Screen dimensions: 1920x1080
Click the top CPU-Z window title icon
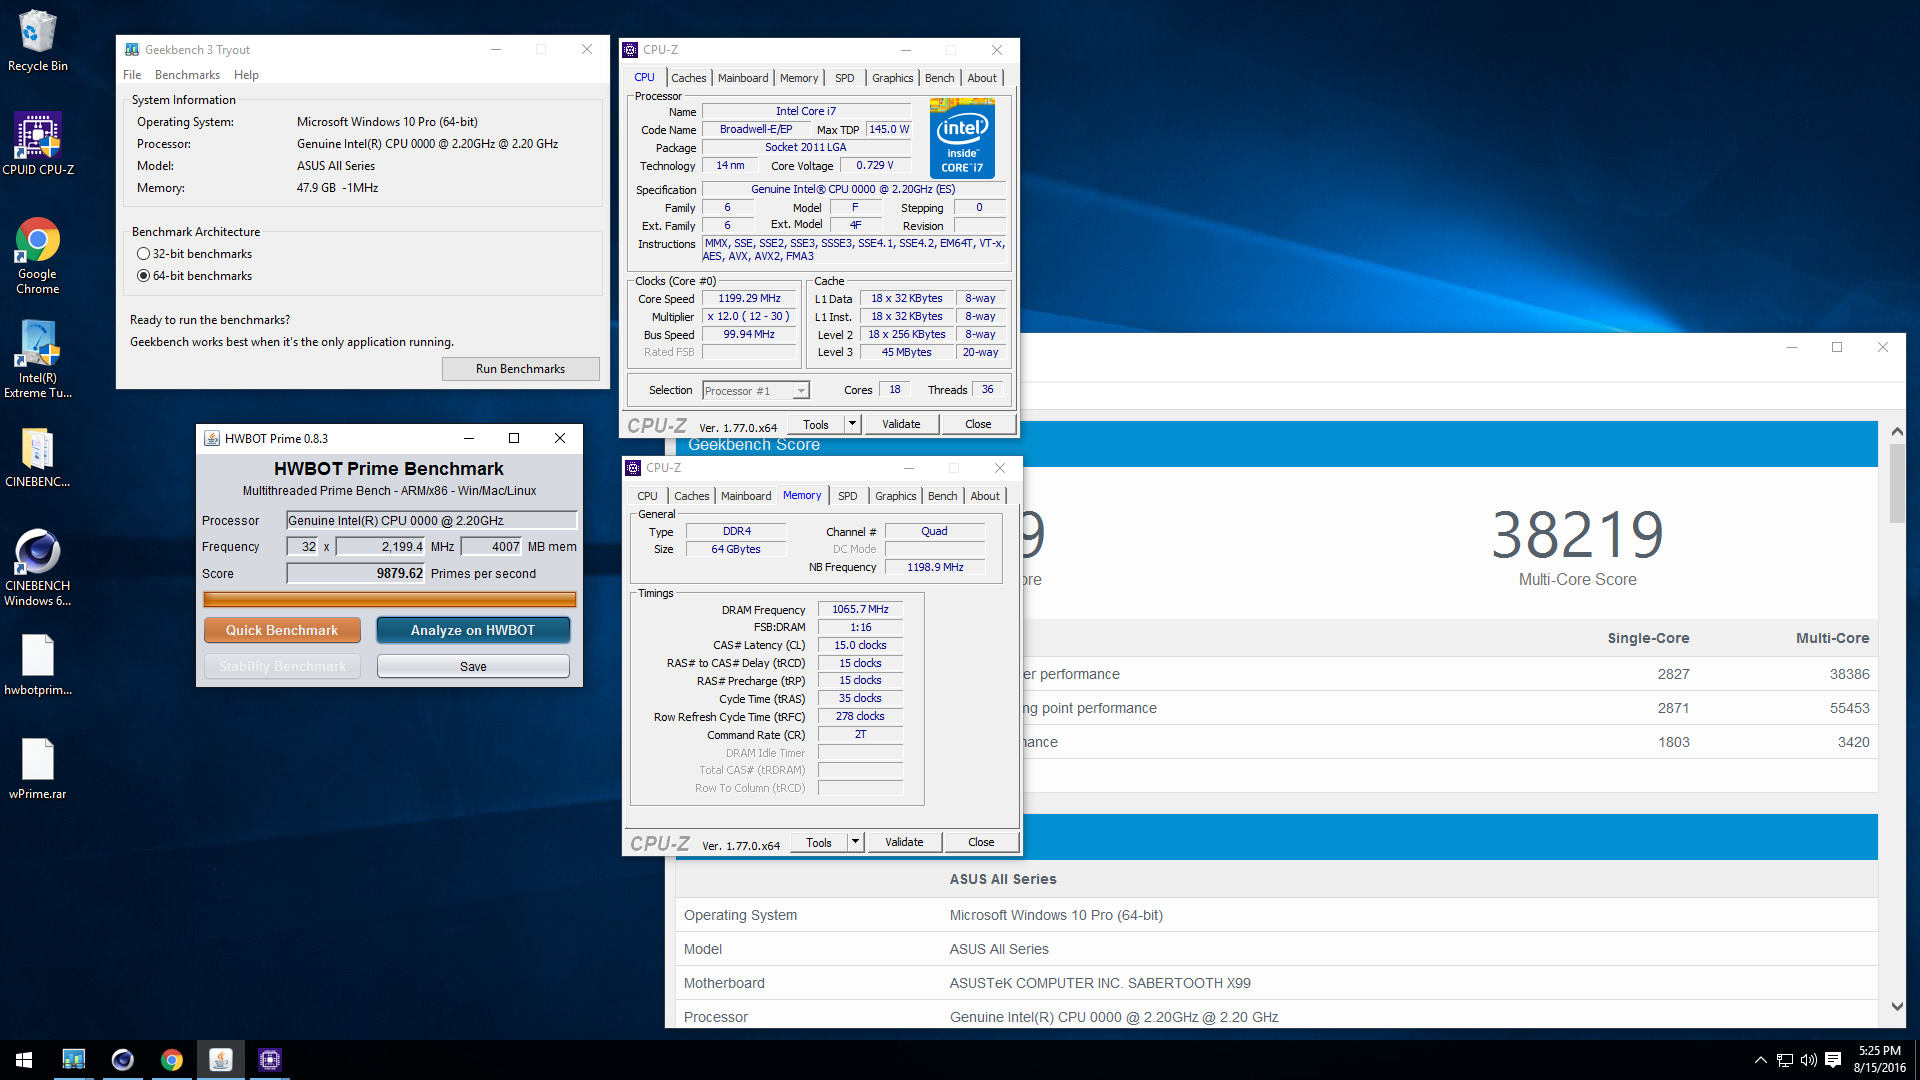tap(630, 49)
